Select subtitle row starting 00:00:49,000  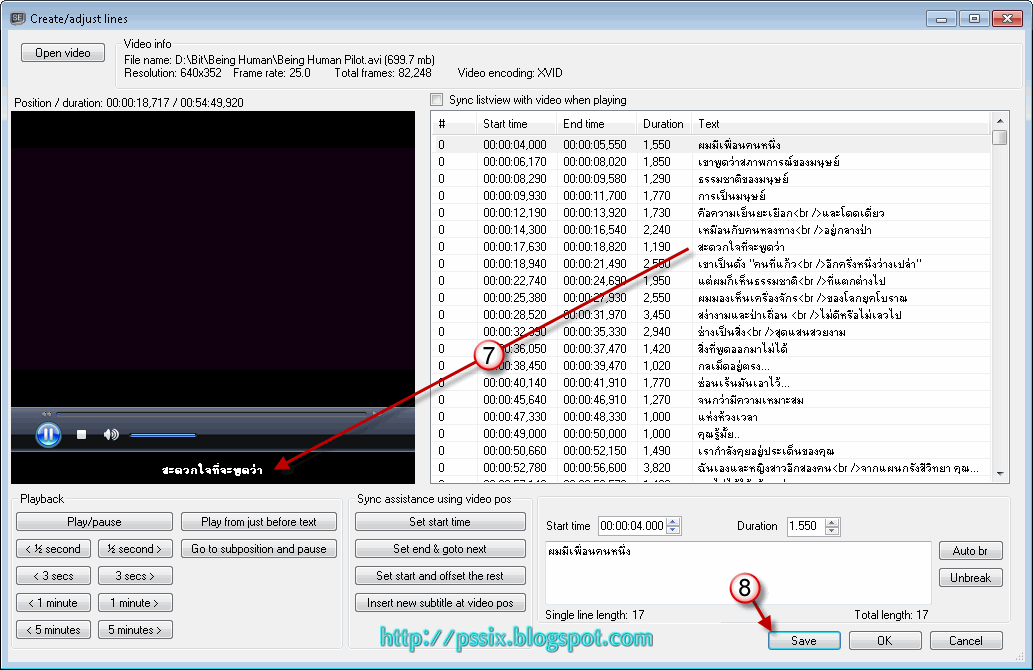pyautogui.click(x=712, y=434)
